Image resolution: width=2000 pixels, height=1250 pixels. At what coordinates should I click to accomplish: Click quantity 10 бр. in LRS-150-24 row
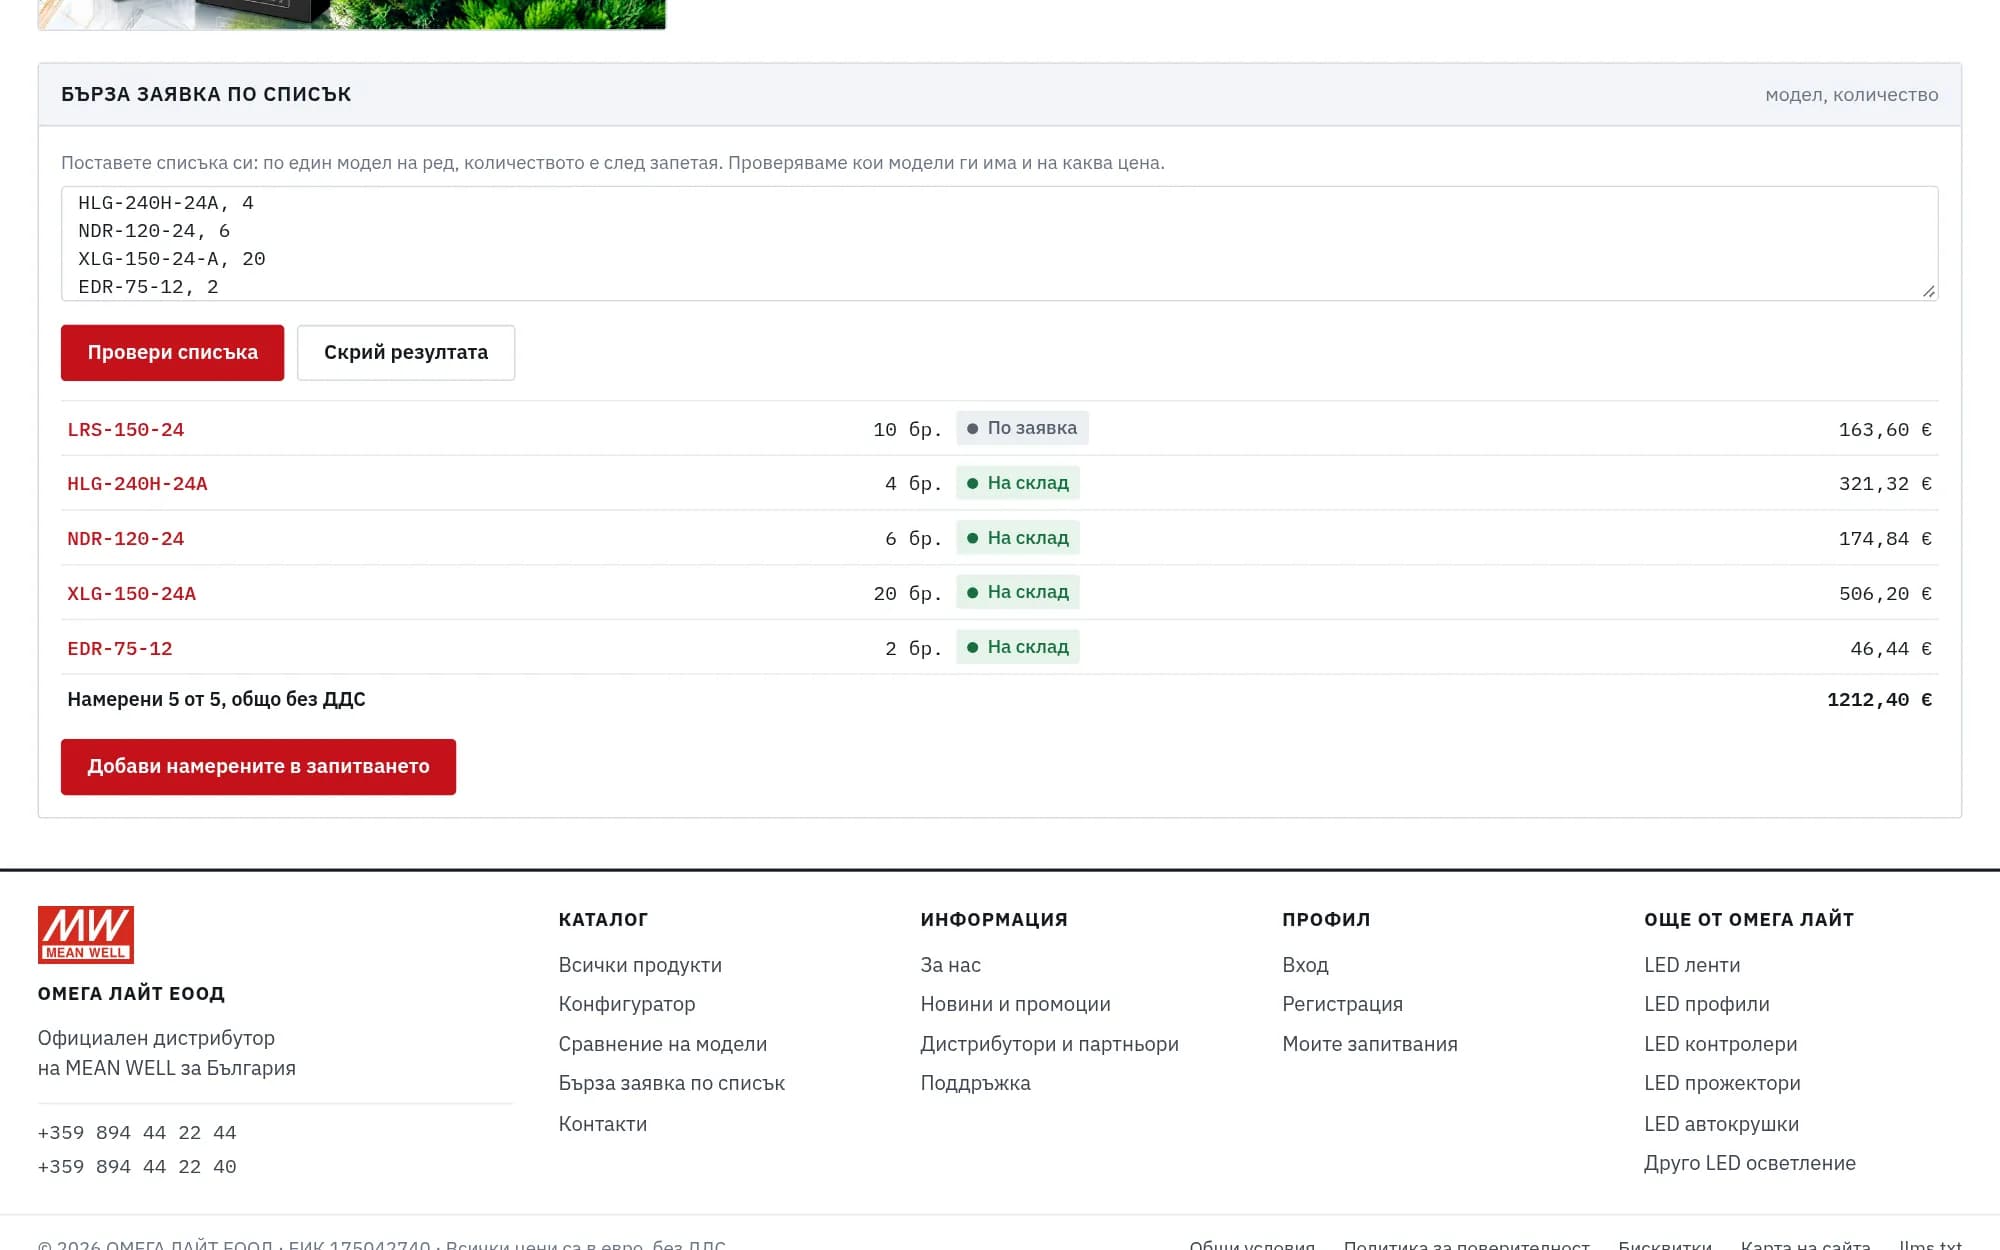pyautogui.click(x=908, y=429)
